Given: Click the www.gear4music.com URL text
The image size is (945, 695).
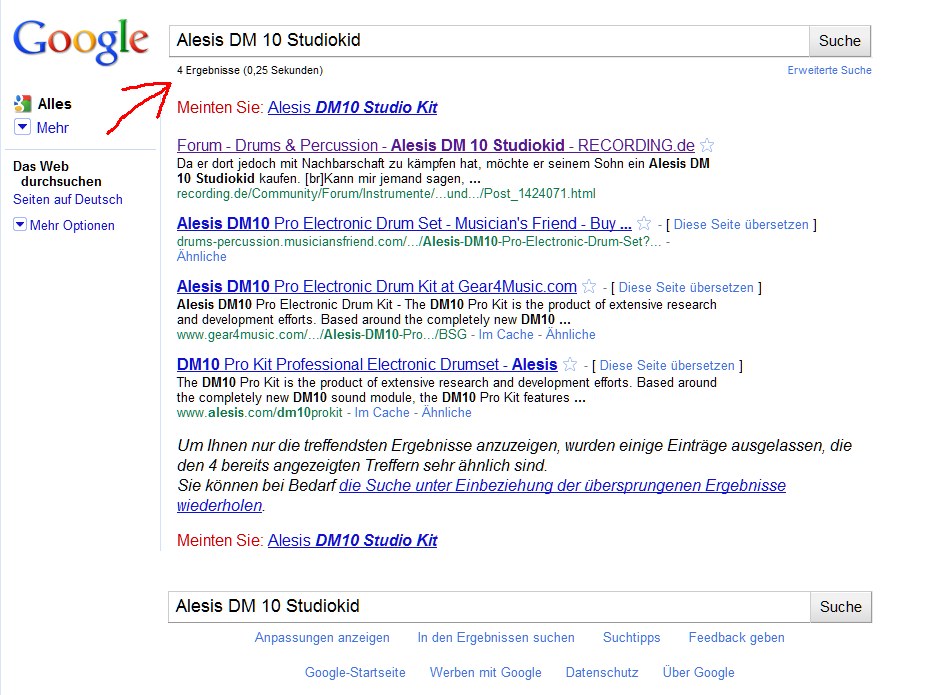Looking at the screenshot, I should pyautogui.click(x=322, y=335).
